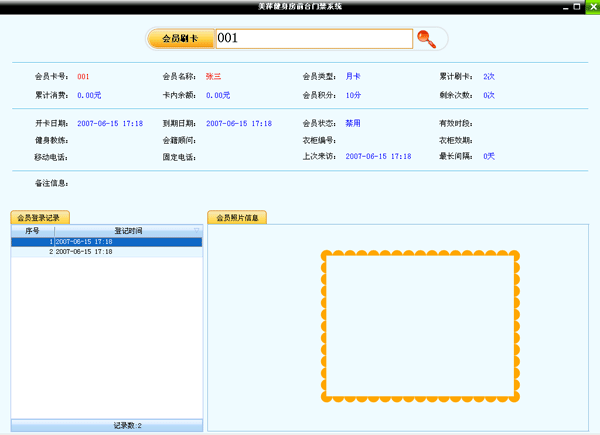Switch to the 会员登录记录 tab
Screen dimensions: 600x435
pos(39,217)
